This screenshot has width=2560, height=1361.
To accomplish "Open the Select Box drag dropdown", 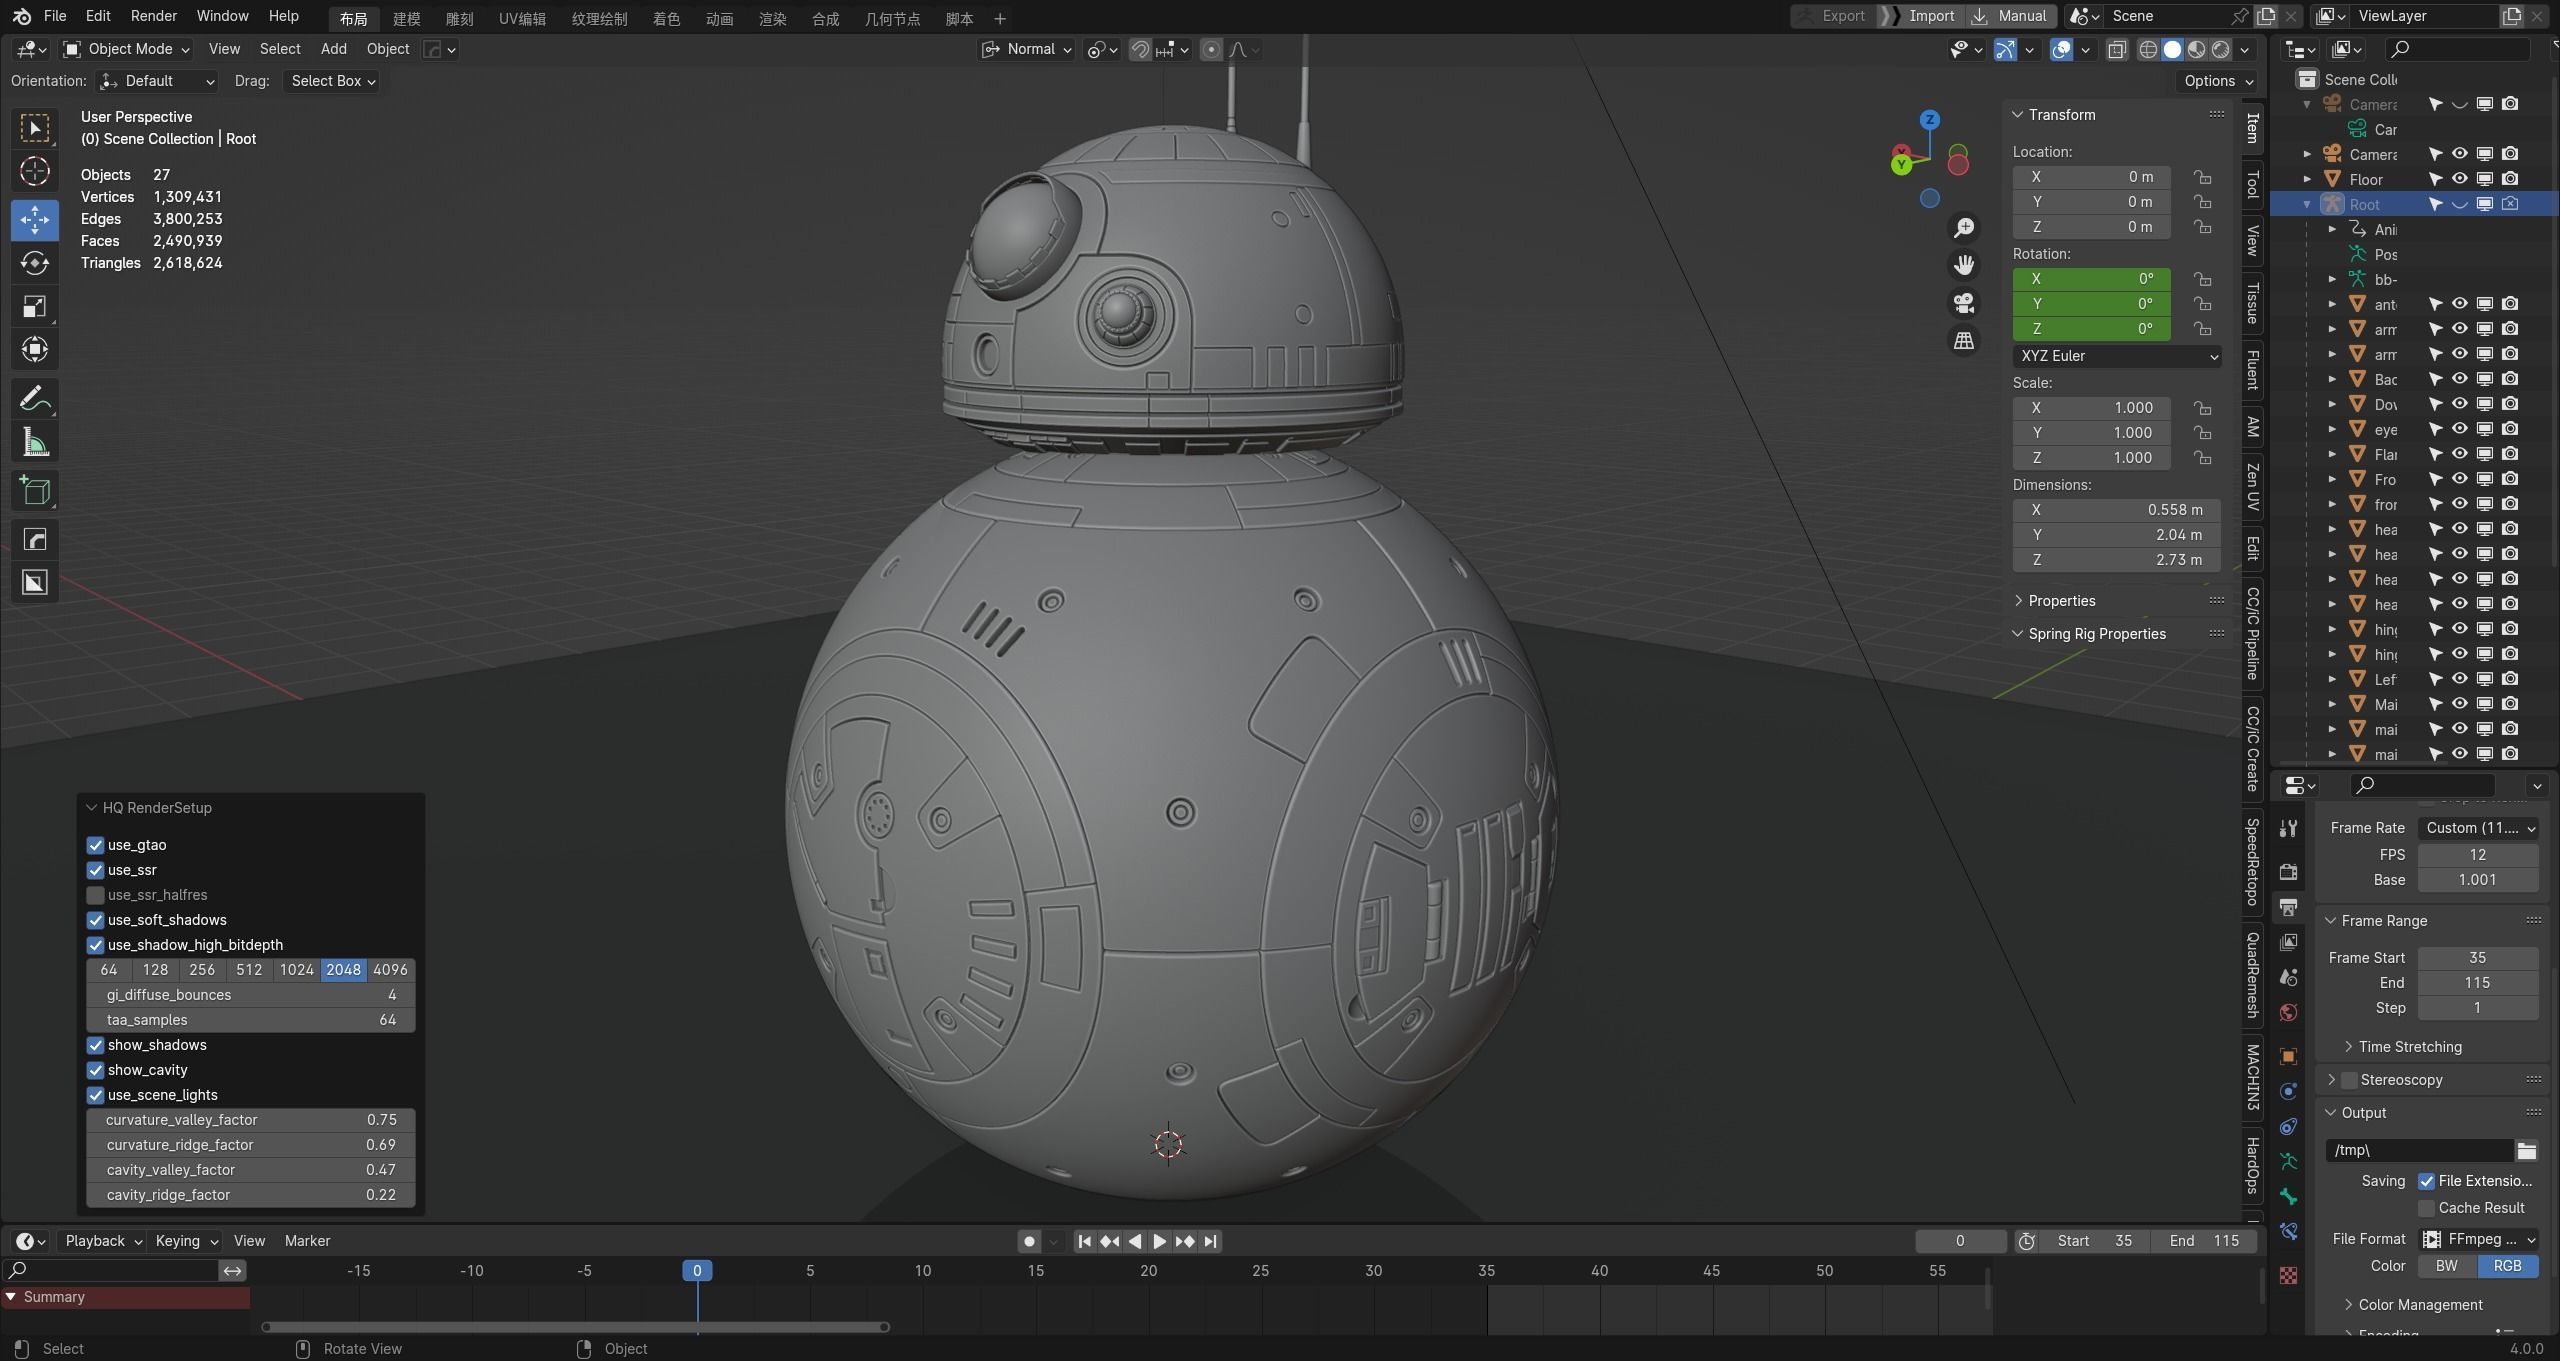I will (x=333, y=81).
